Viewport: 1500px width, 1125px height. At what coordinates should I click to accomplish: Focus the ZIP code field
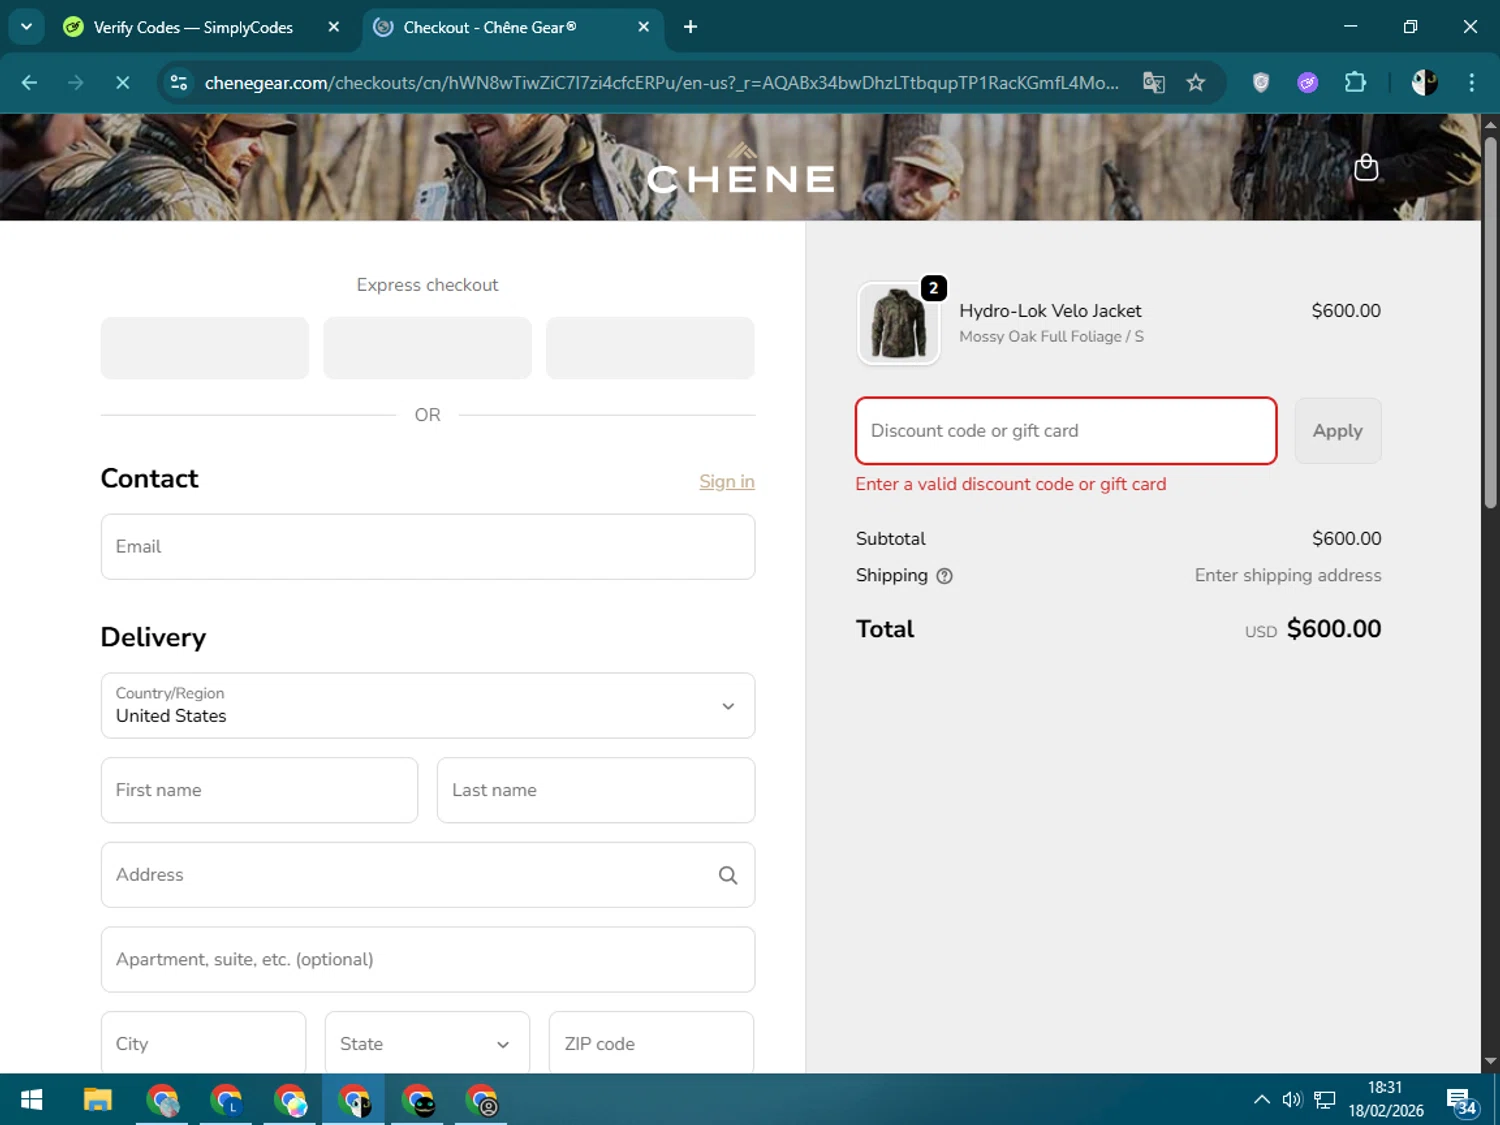tap(651, 1043)
